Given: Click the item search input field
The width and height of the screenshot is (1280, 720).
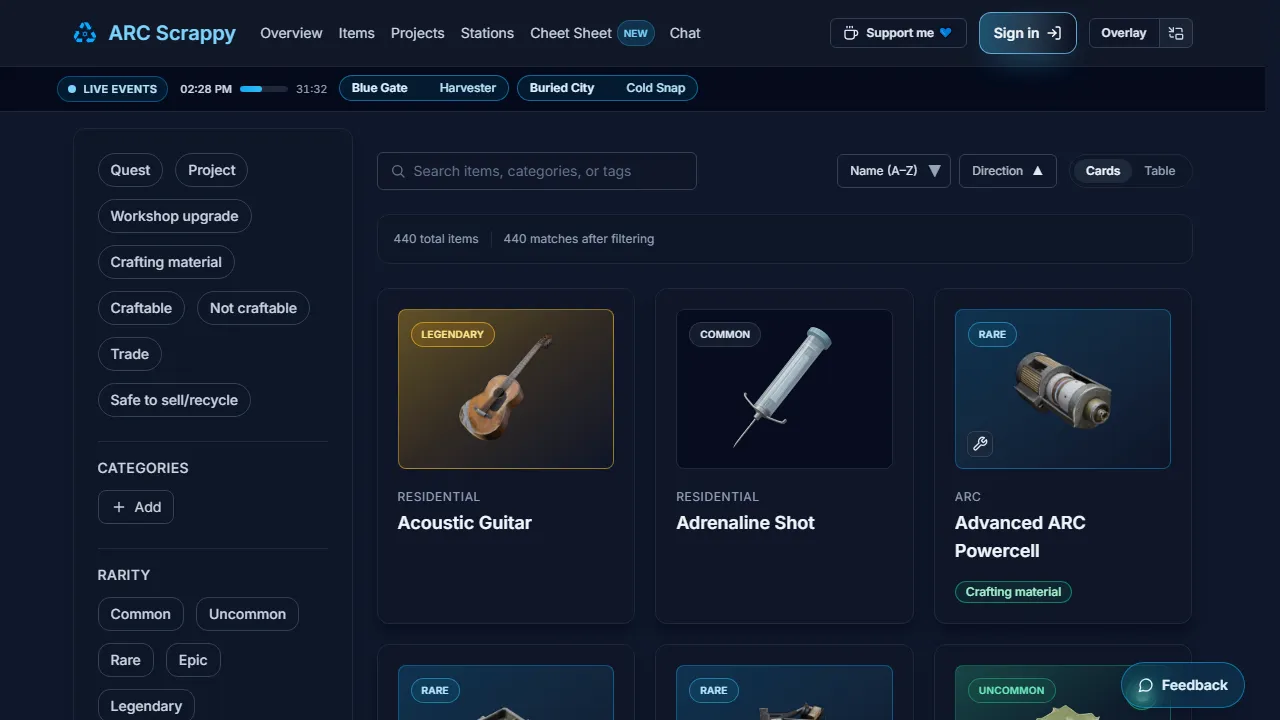Looking at the screenshot, I should click(x=536, y=171).
